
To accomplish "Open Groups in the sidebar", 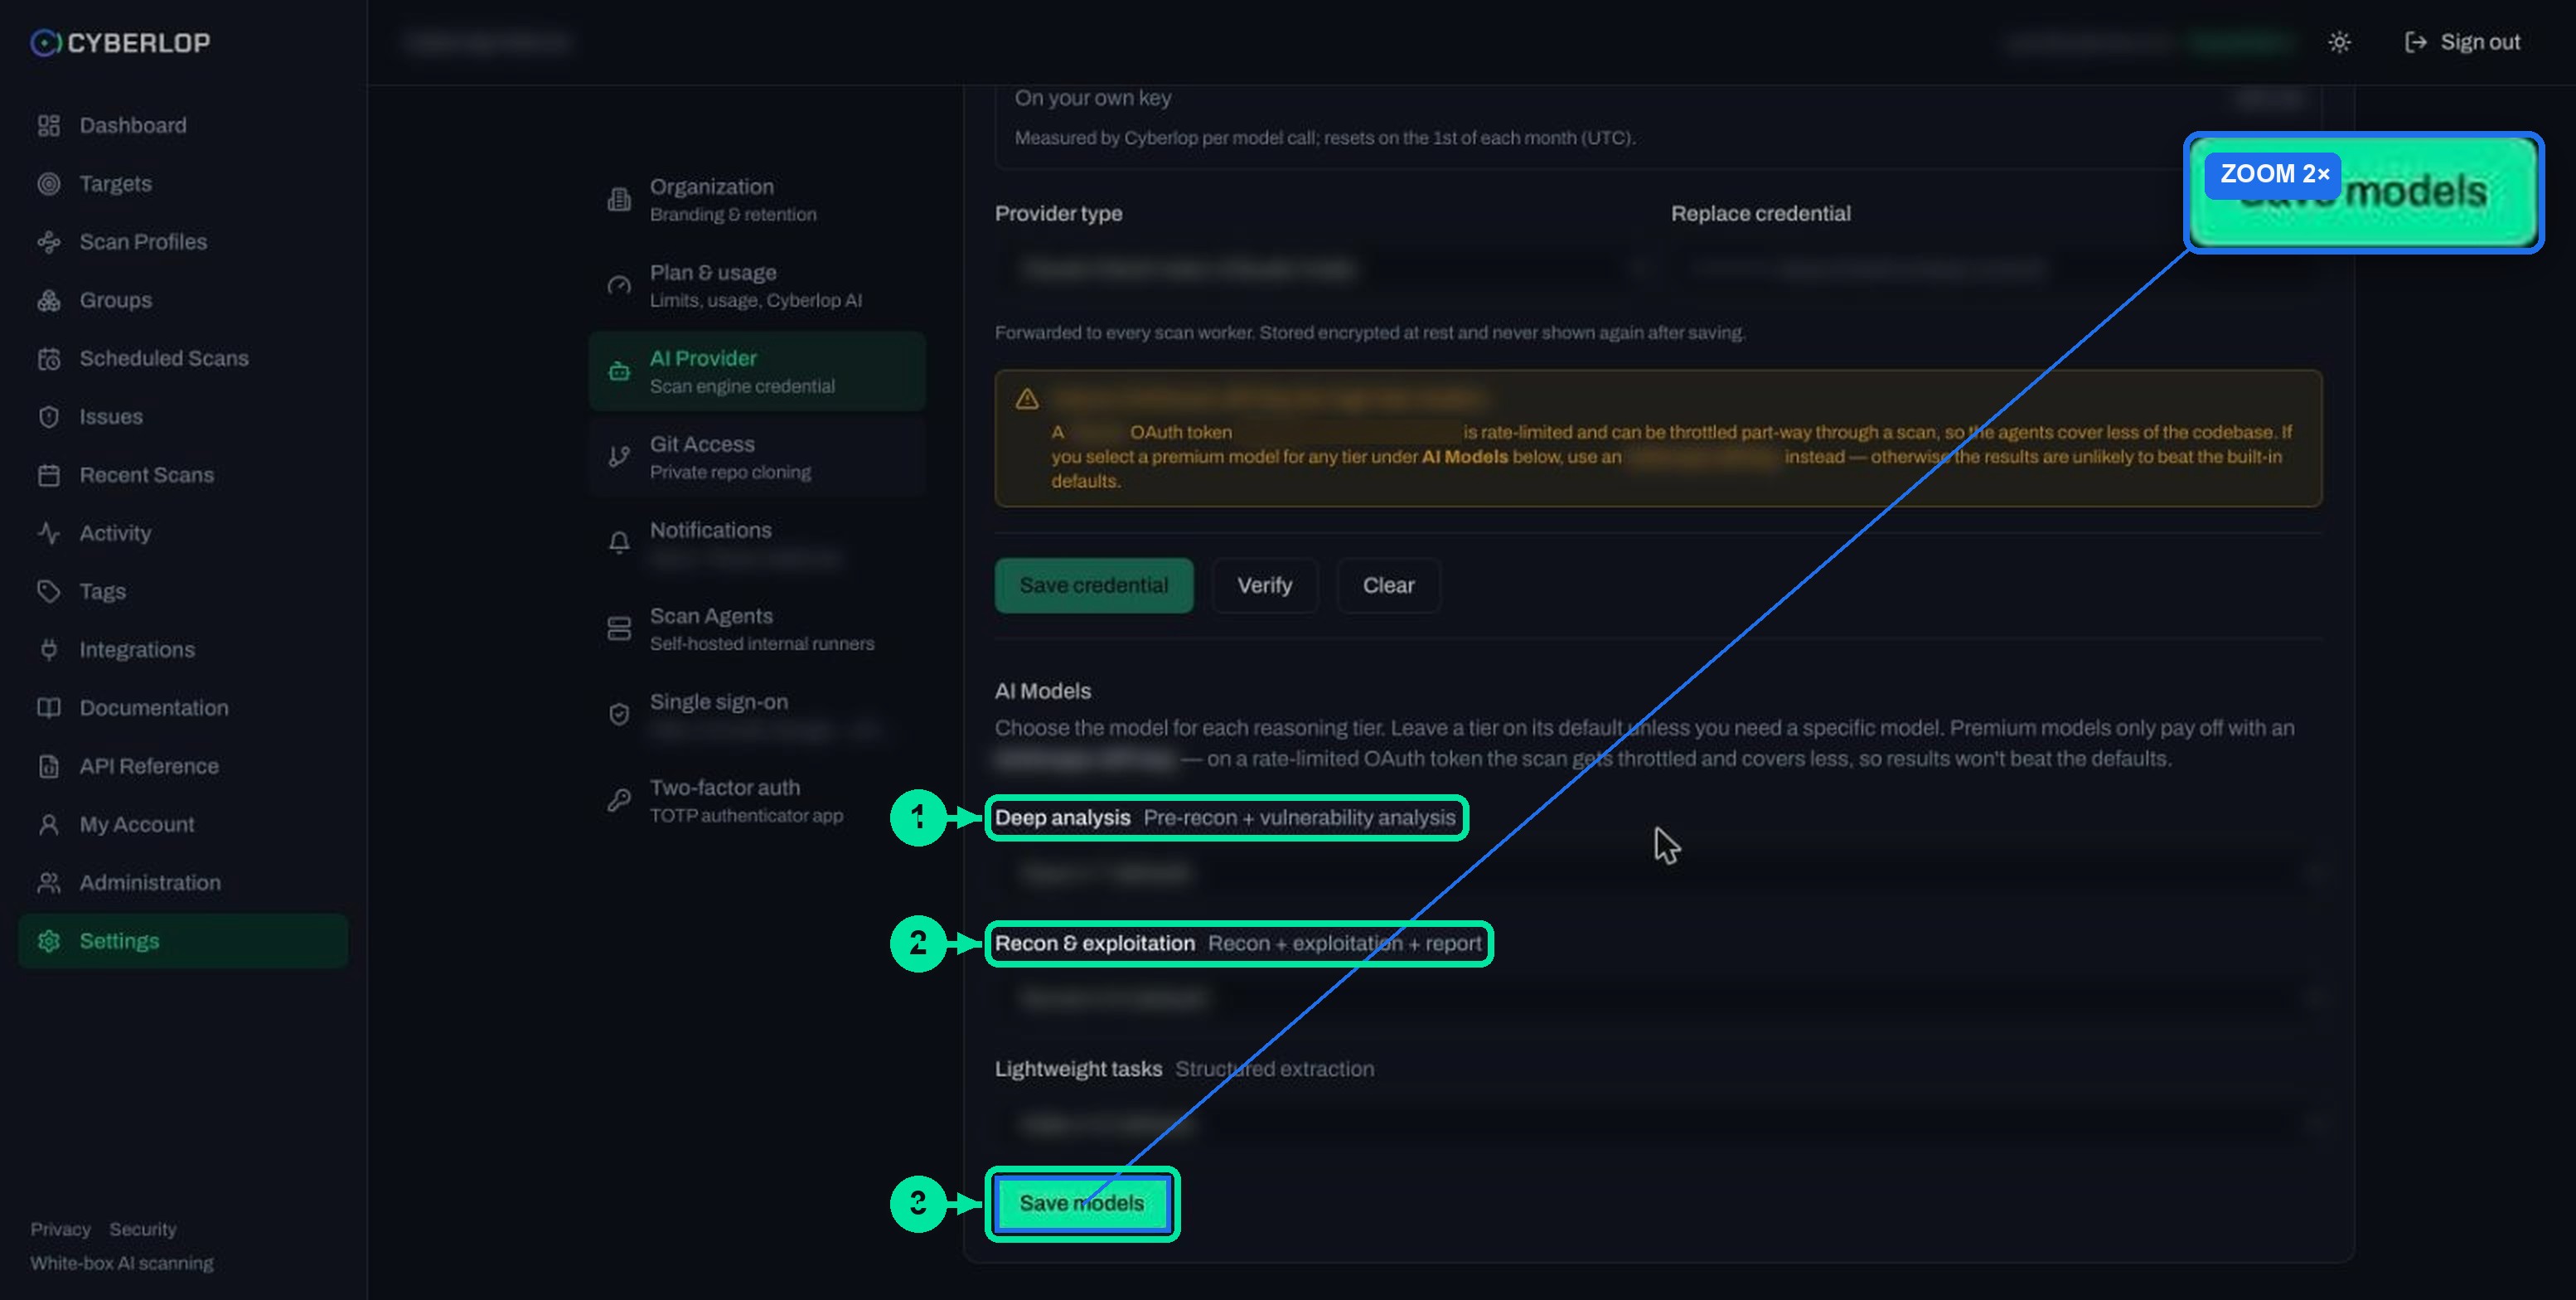I will point(183,300).
